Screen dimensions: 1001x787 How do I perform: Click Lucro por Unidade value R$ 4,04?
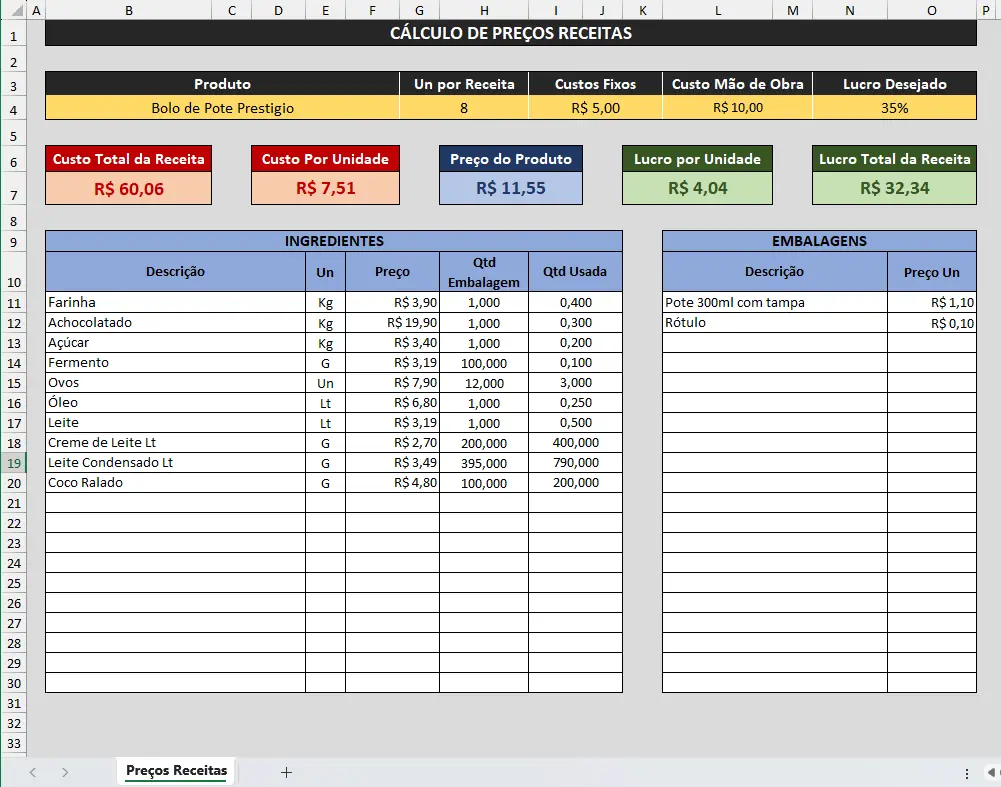[697, 188]
